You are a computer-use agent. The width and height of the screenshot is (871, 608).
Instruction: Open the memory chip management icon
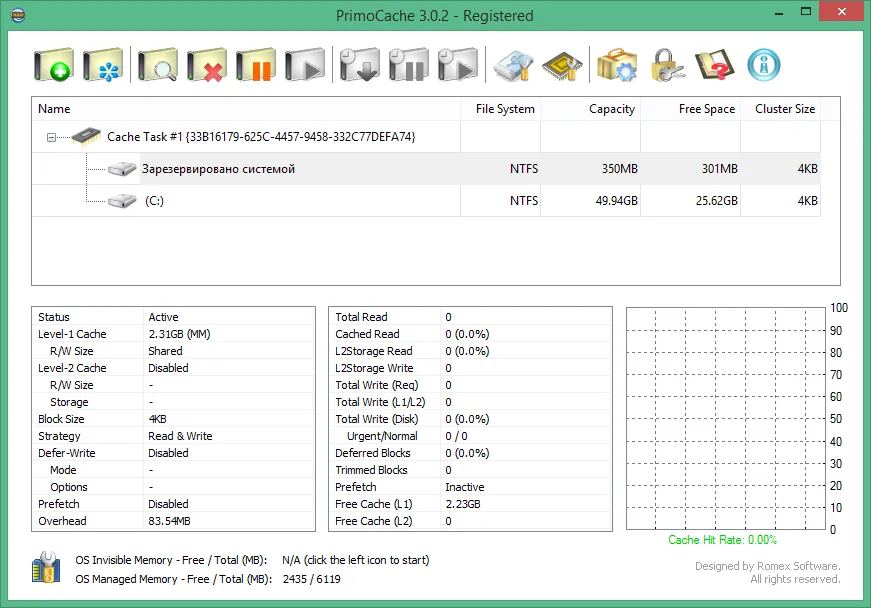click(x=562, y=66)
